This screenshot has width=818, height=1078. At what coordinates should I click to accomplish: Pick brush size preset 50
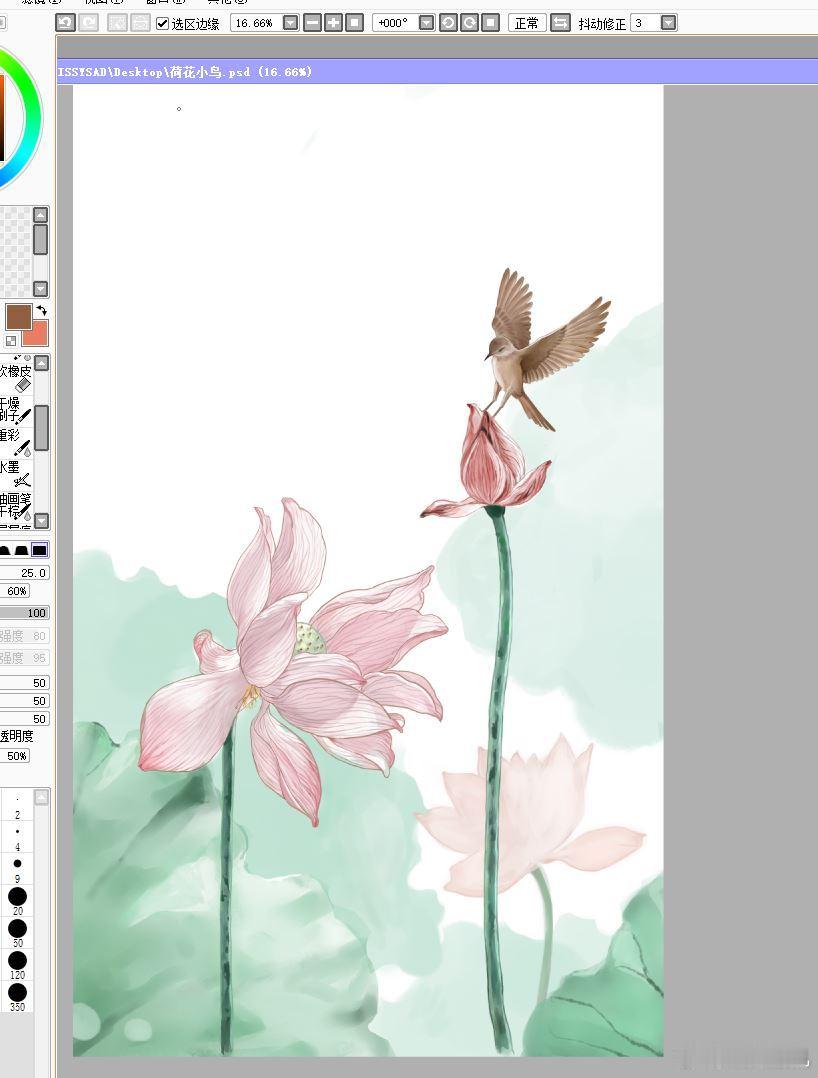coord(17,934)
